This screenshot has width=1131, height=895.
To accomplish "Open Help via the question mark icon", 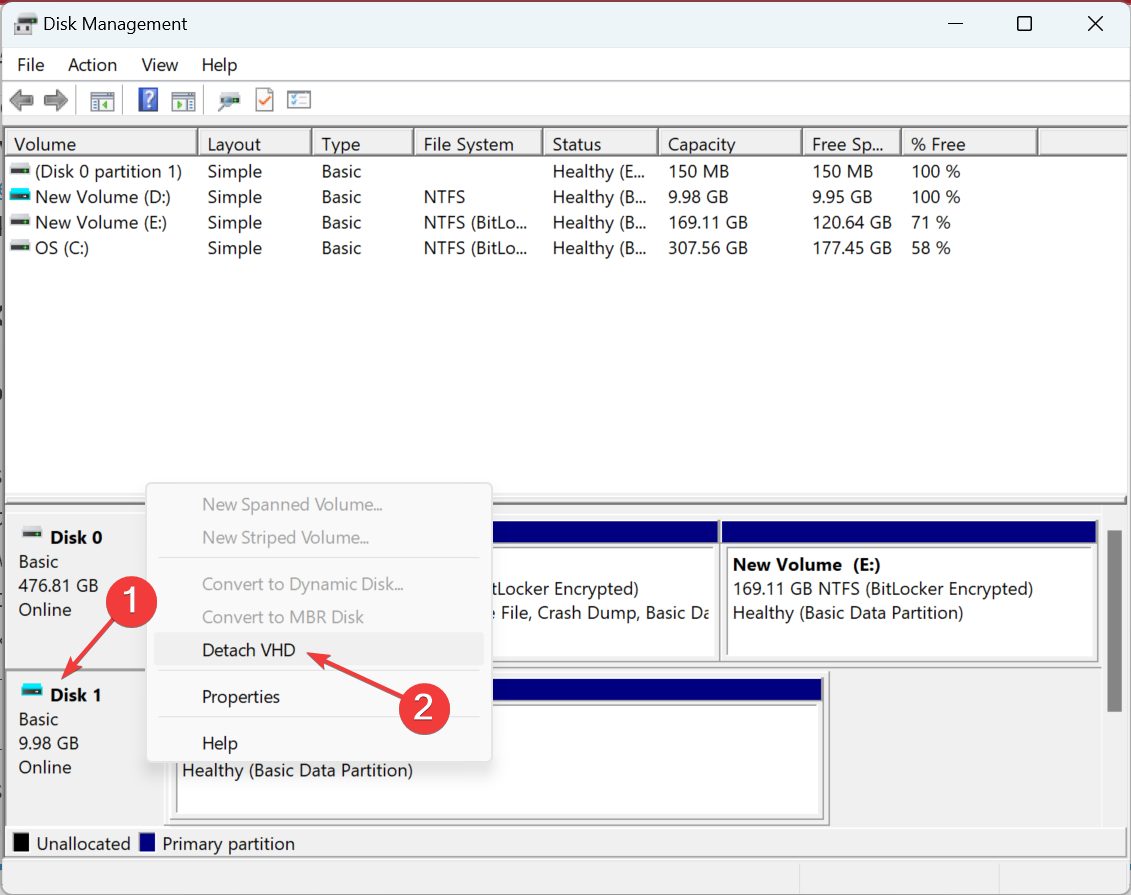I will tap(148, 100).
